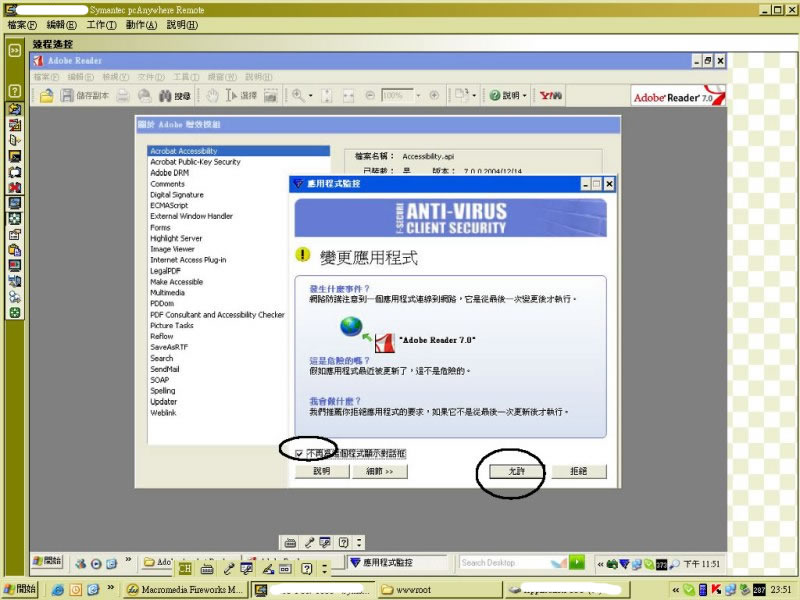This screenshot has width=800, height=600.
Task: Click the 100% zoom input field
Action: tap(397, 95)
